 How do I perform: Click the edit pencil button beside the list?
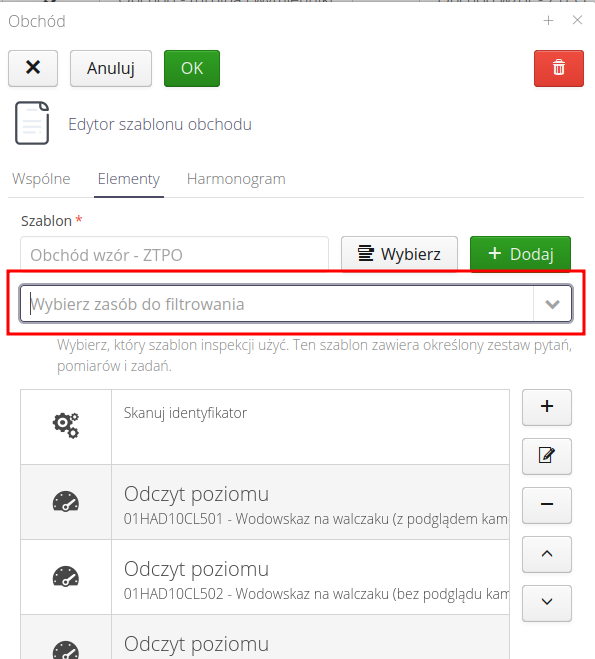547,456
